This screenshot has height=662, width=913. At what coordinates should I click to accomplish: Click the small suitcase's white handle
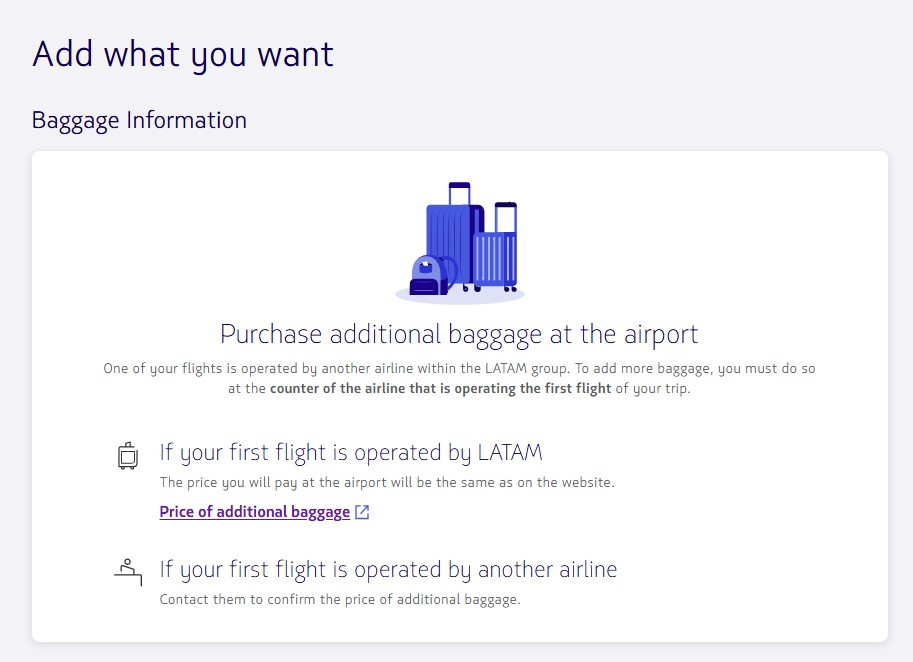(505, 217)
